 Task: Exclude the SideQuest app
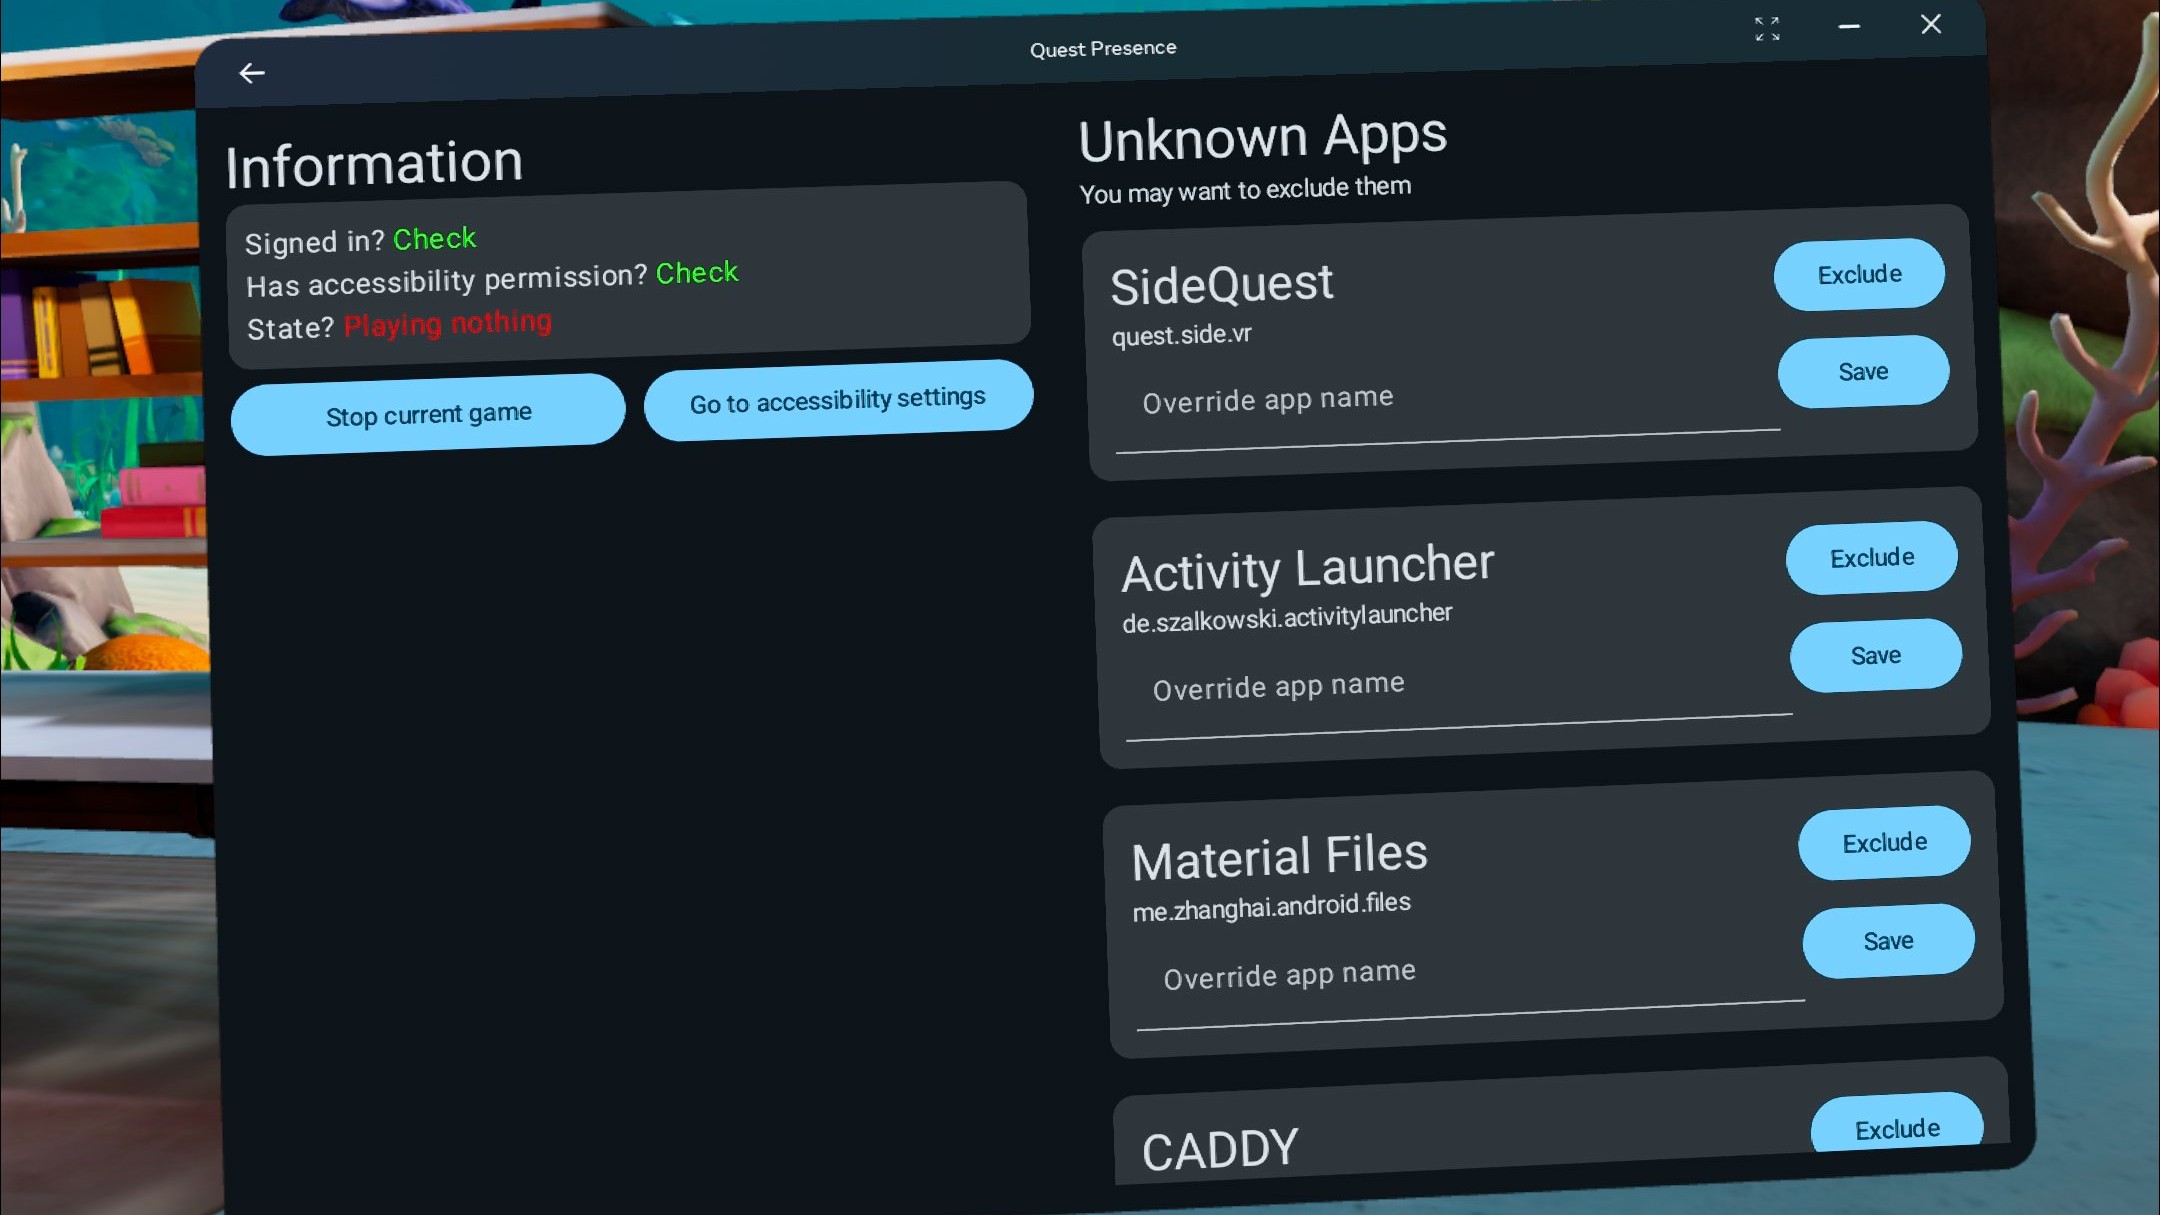1859,274
